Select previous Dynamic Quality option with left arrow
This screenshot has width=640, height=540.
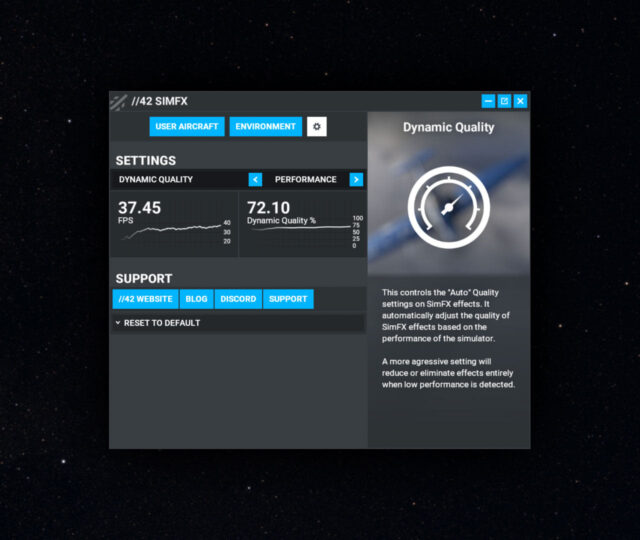[255, 180]
